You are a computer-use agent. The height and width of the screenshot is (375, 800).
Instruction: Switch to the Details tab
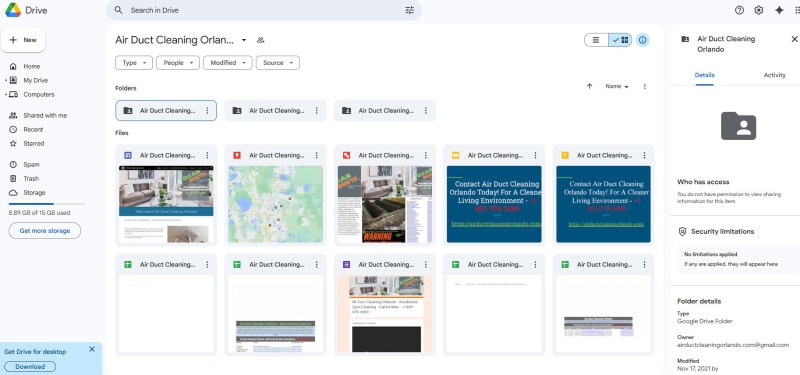(x=705, y=75)
